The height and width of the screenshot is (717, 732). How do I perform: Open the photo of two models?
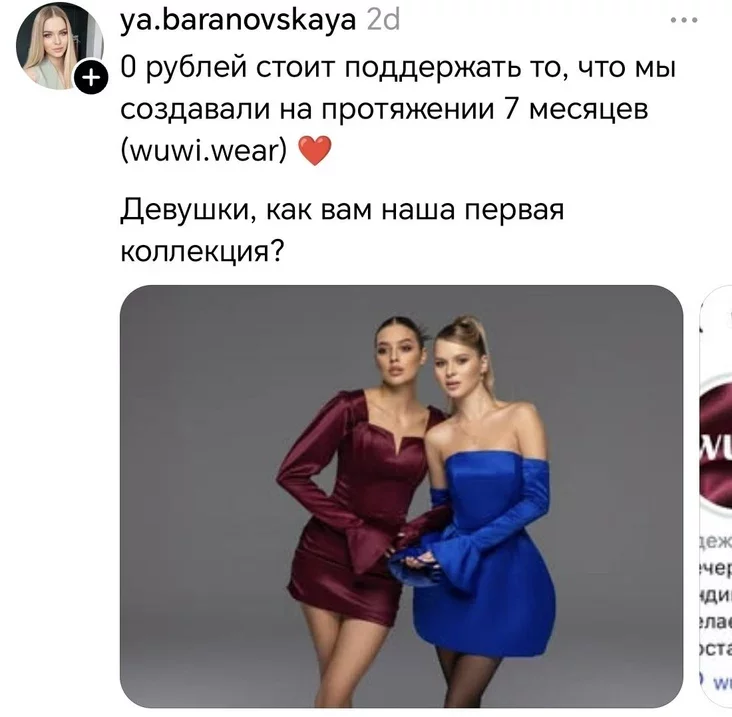tap(401, 496)
